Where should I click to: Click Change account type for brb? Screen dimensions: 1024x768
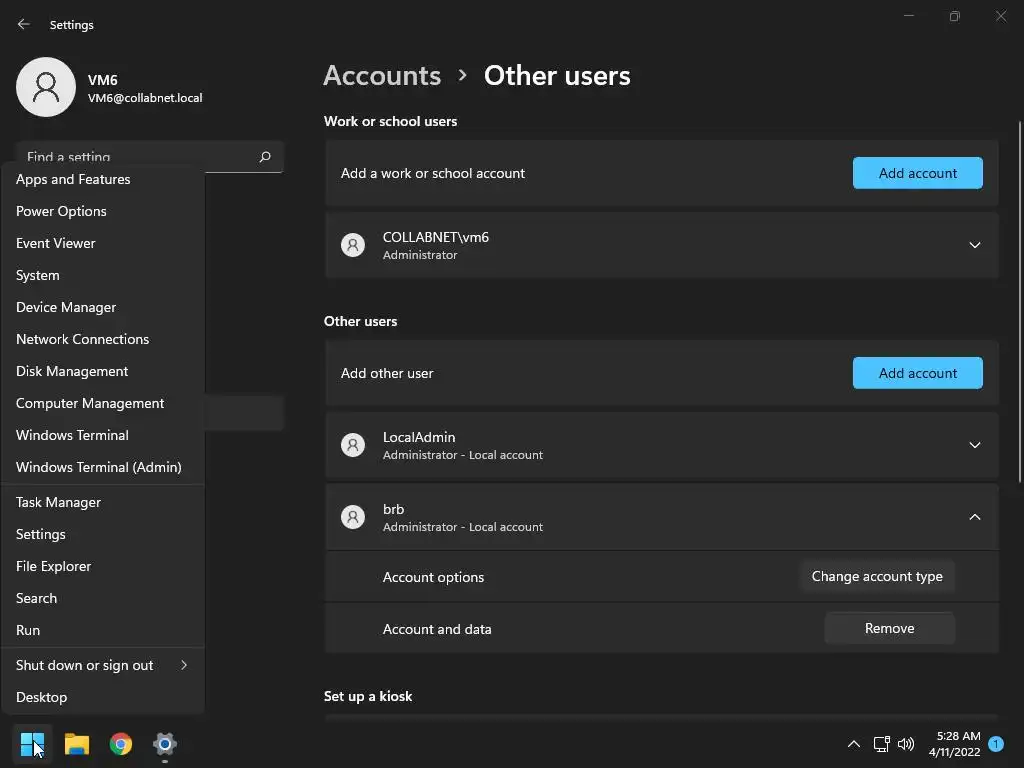point(877,576)
